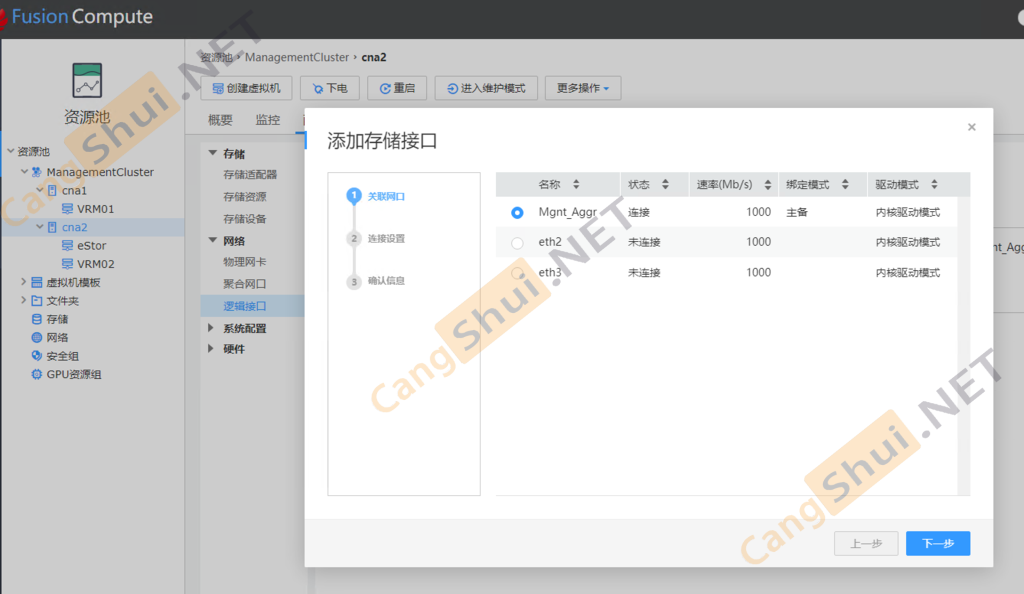This screenshot has height=594, width=1024.
Task: Click the 未连接 status in eth2 row
Action: [x=644, y=242]
